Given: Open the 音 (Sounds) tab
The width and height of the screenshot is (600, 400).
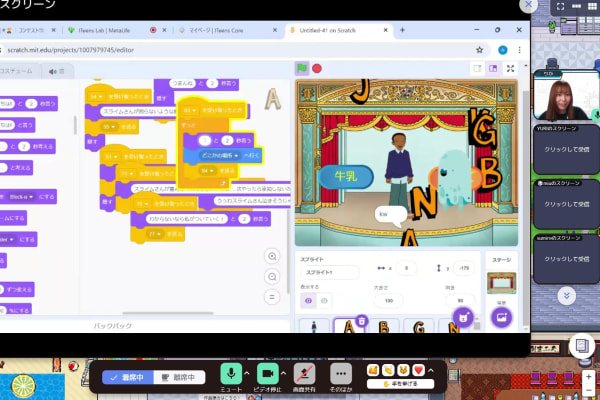Looking at the screenshot, I should pyautogui.click(x=56, y=71).
